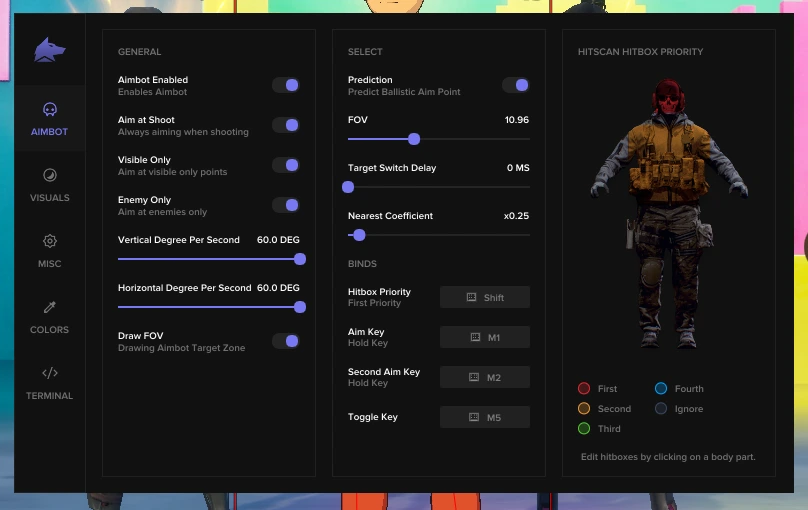Image resolution: width=808 pixels, height=510 pixels.
Task: Select the blue Fourth priority circle
Action: click(x=661, y=388)
